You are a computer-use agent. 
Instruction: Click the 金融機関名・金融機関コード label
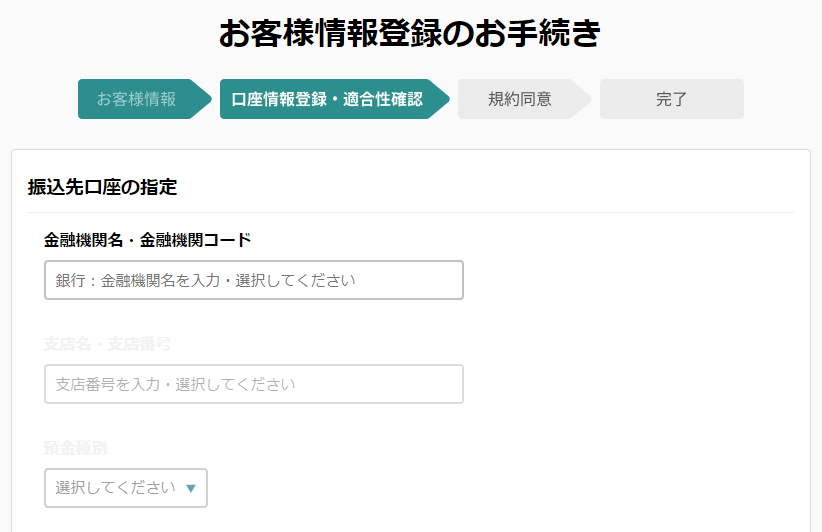pos(148,240)
